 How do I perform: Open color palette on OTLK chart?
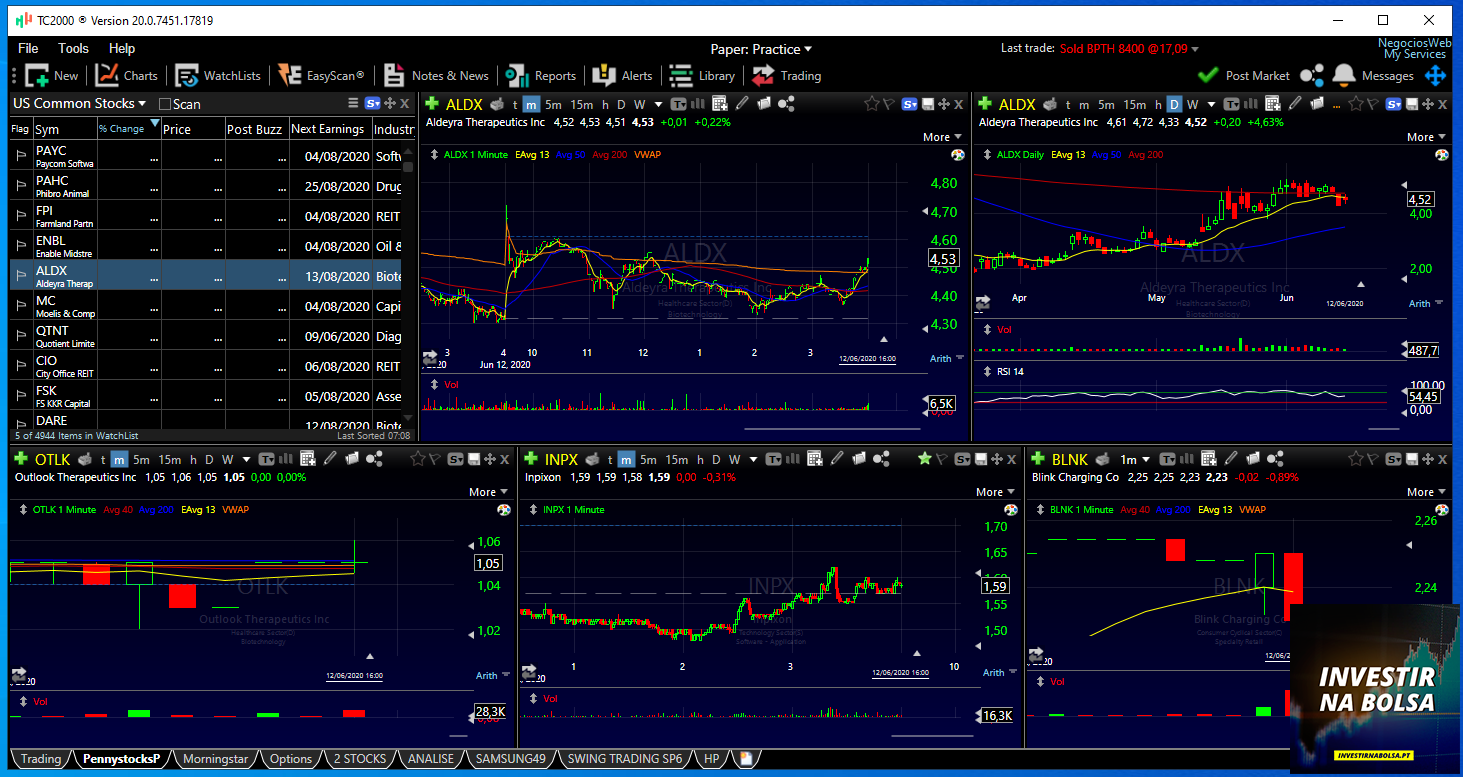pyautogui.click(x=503, y=510)
